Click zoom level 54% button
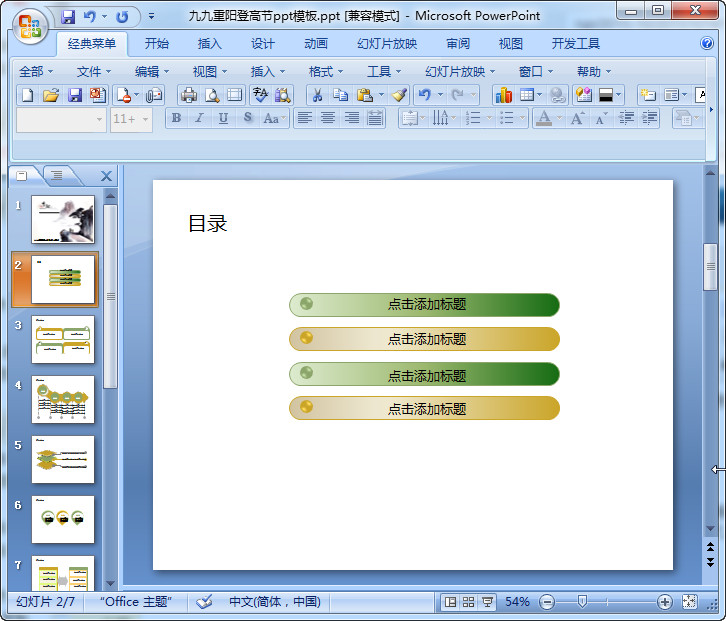726x621 pixels. click(x=517, y=602)
